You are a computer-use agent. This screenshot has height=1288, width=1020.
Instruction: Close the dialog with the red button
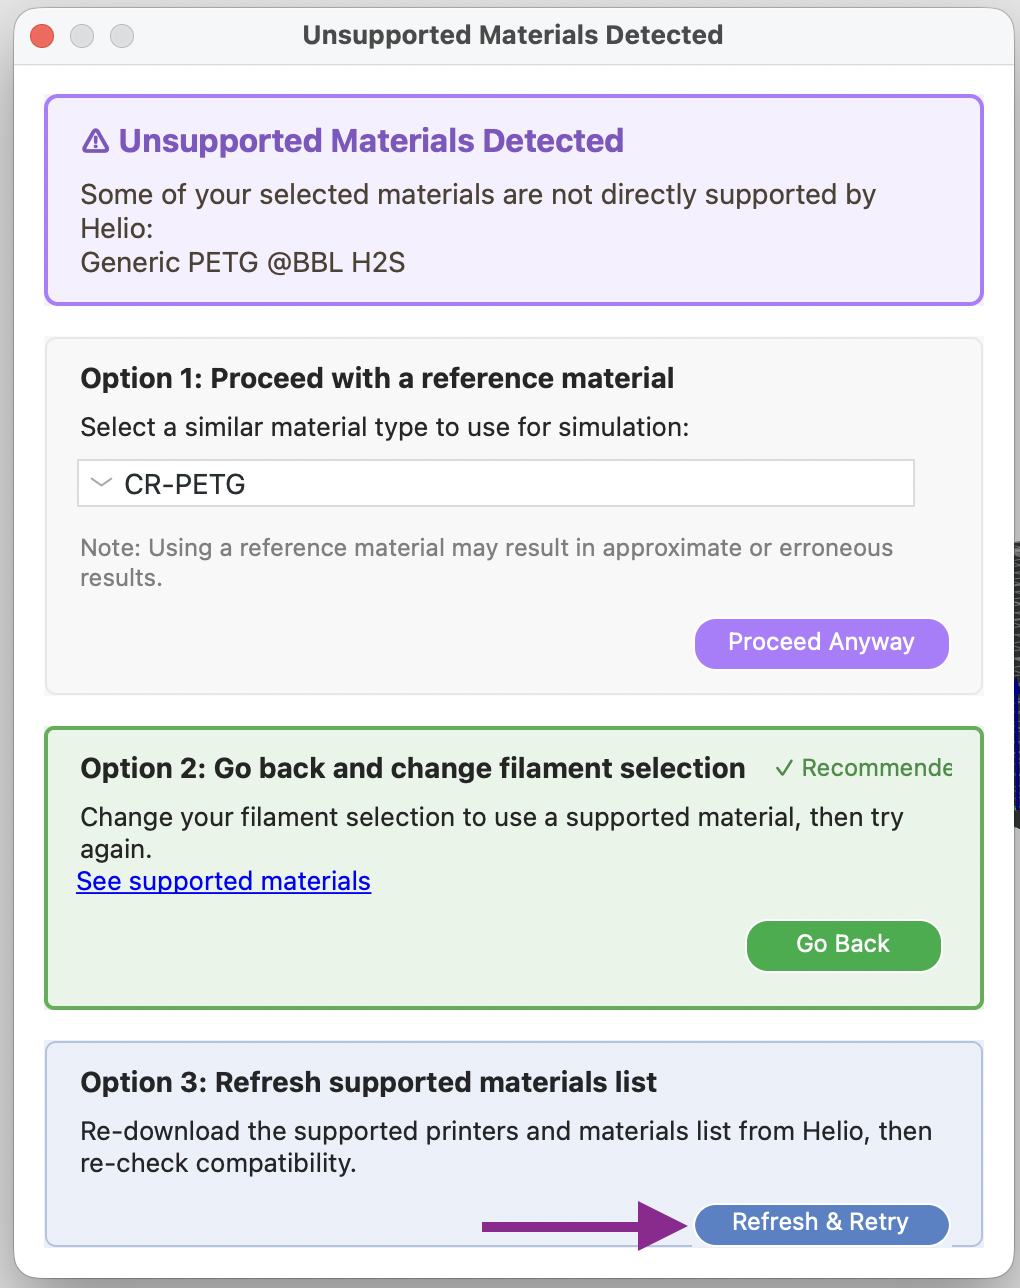tap(42, 36)
